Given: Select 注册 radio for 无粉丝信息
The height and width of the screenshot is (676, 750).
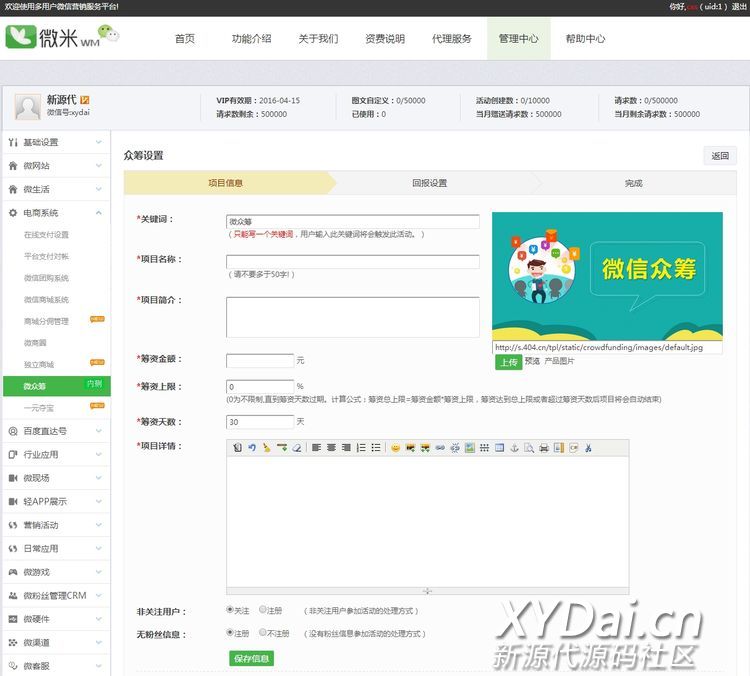Looking at the screenshot, I should coord(230,632).
